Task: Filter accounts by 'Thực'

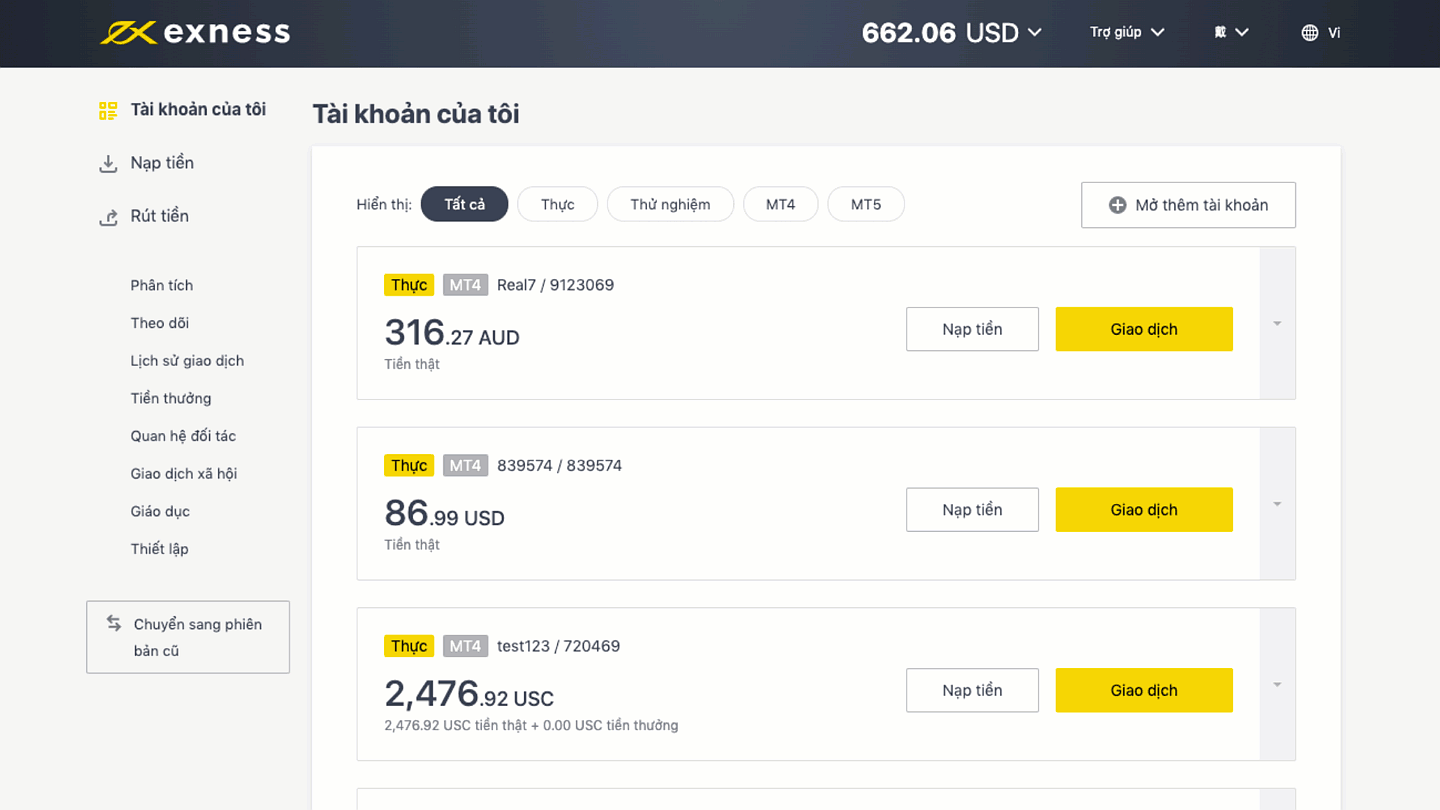Action: [x=557, y=204]
